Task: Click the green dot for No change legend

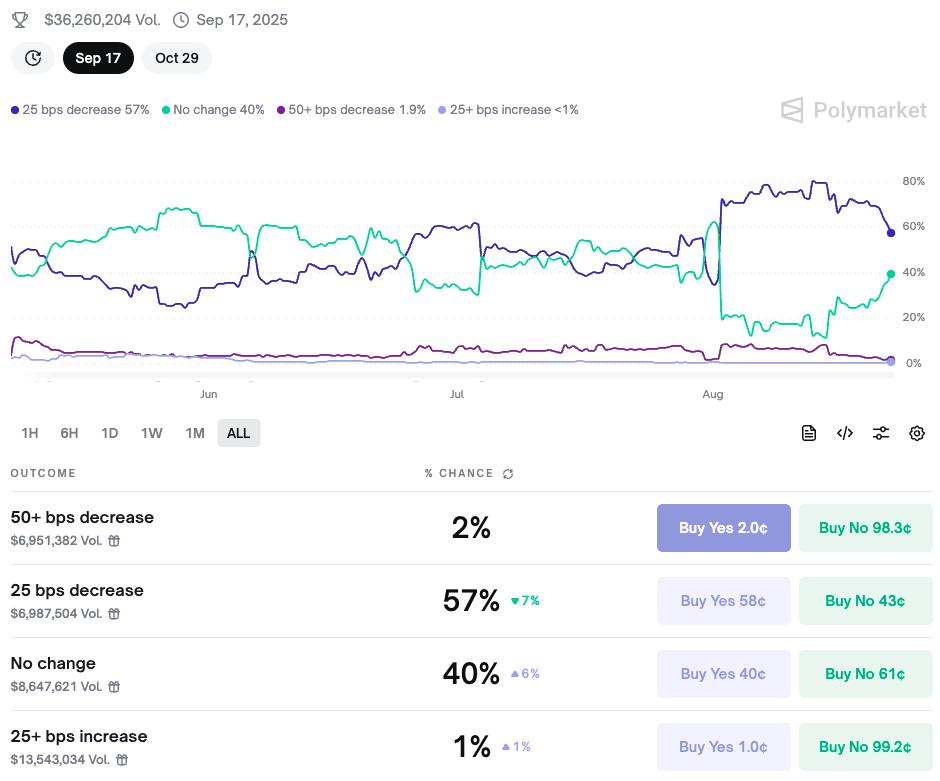Action: point(166,110)
